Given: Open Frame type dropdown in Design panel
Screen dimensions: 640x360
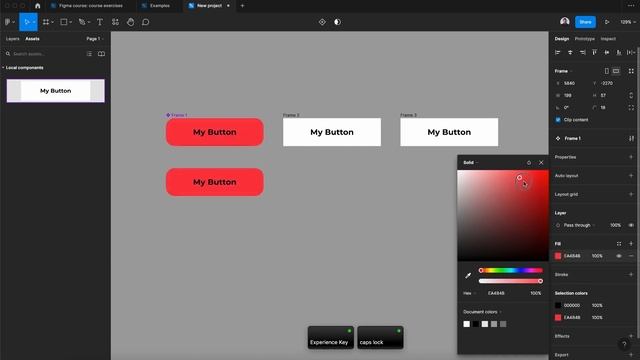Looking at the screenshot, I should tap(563, 71).
